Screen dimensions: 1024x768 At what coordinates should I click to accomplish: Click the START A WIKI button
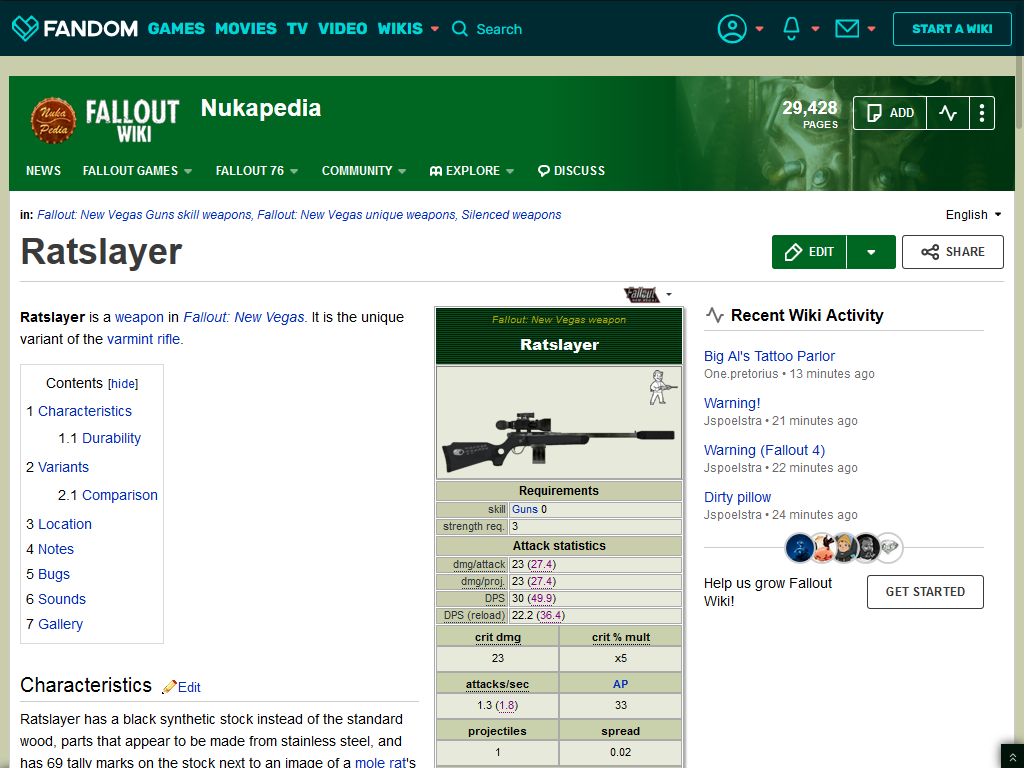click(x=952, y=29)
